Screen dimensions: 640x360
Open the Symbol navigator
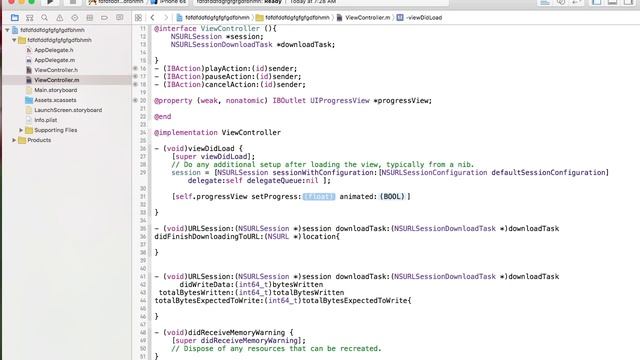pos(29,18)
